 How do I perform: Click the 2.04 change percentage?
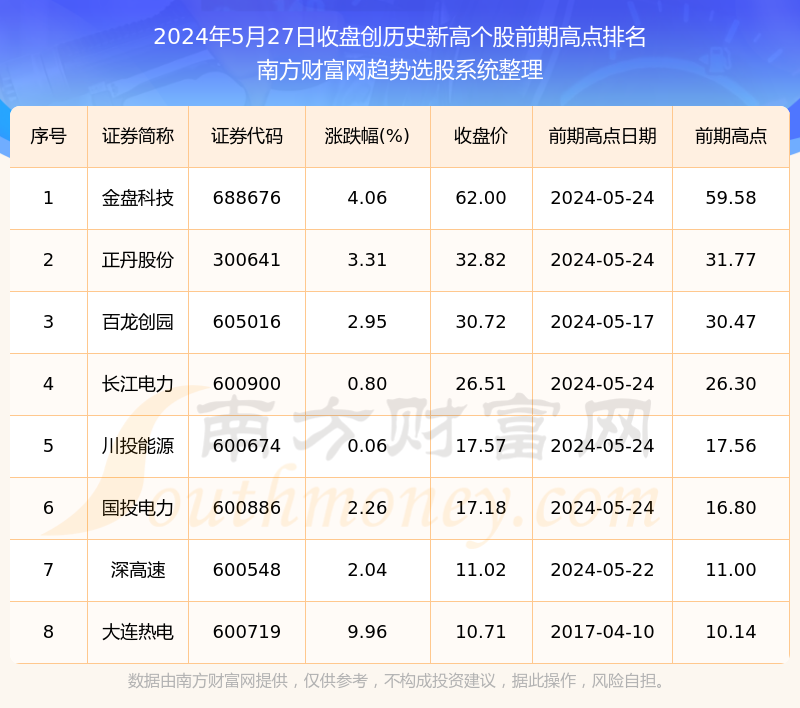367,570
